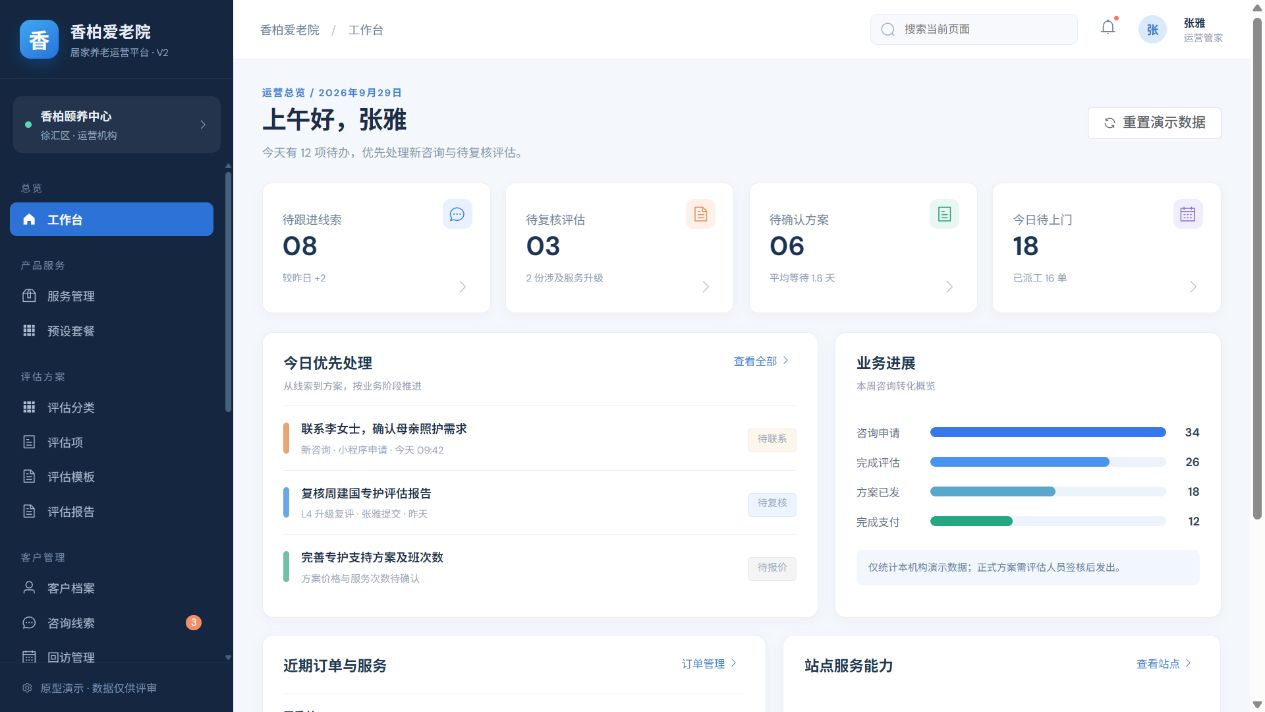Viewport: 1265px width, 712px height.
Task: Click 香柏爱老院 breadcrumb
Action: pos(290,30)
